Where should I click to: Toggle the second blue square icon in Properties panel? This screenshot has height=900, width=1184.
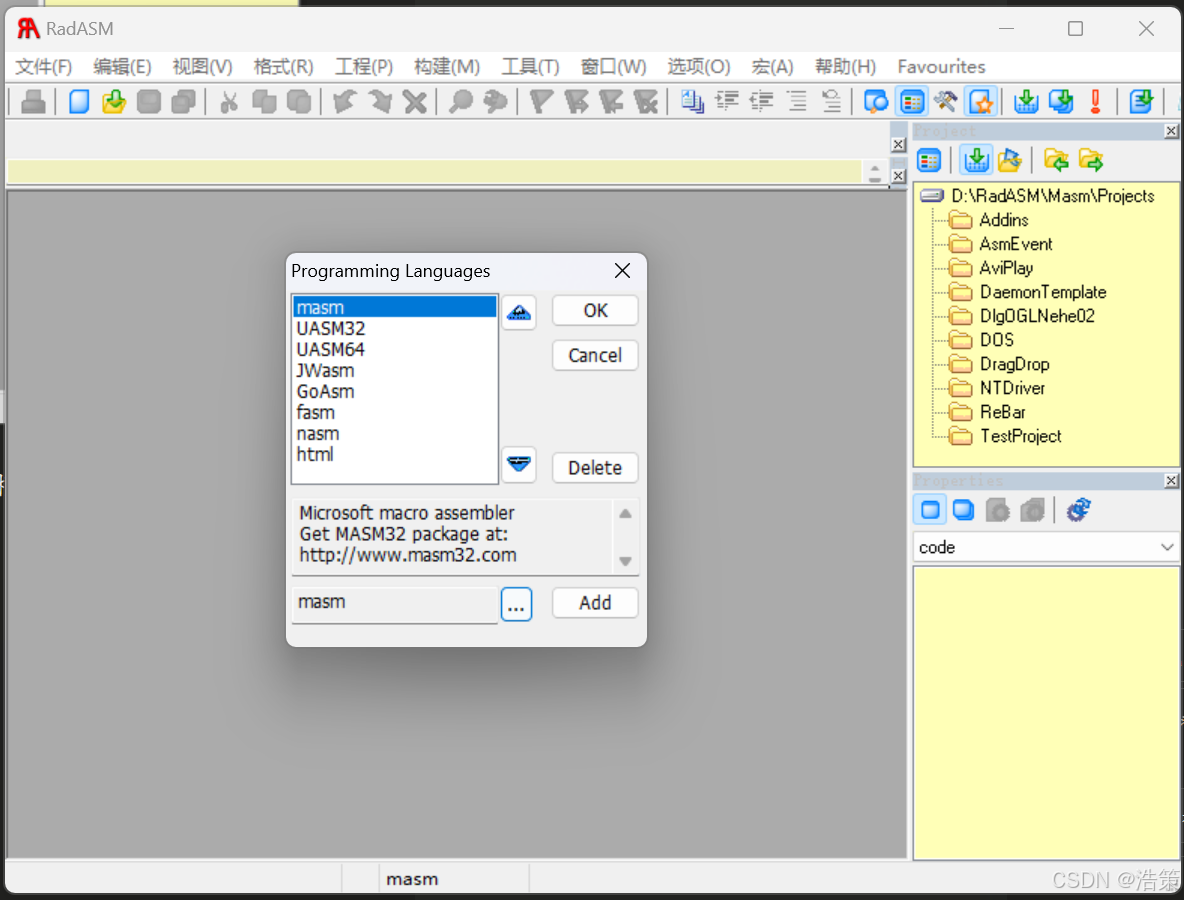(x=964, y=510)
